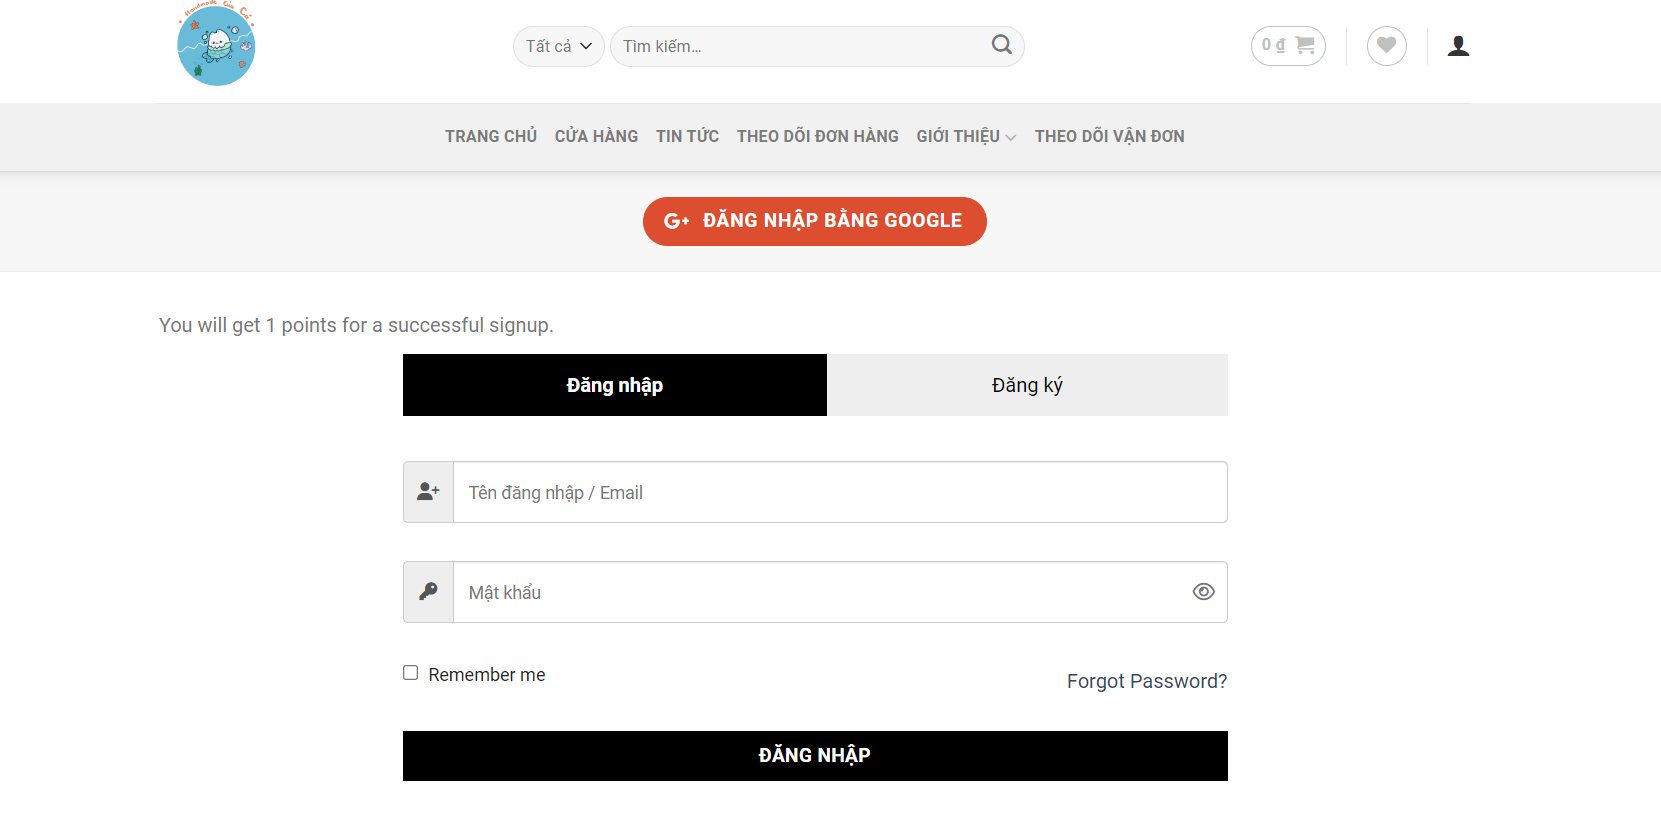Click the Forgot Password link
This screenshot has width=1661, height=832.
tap(1147, 681)
